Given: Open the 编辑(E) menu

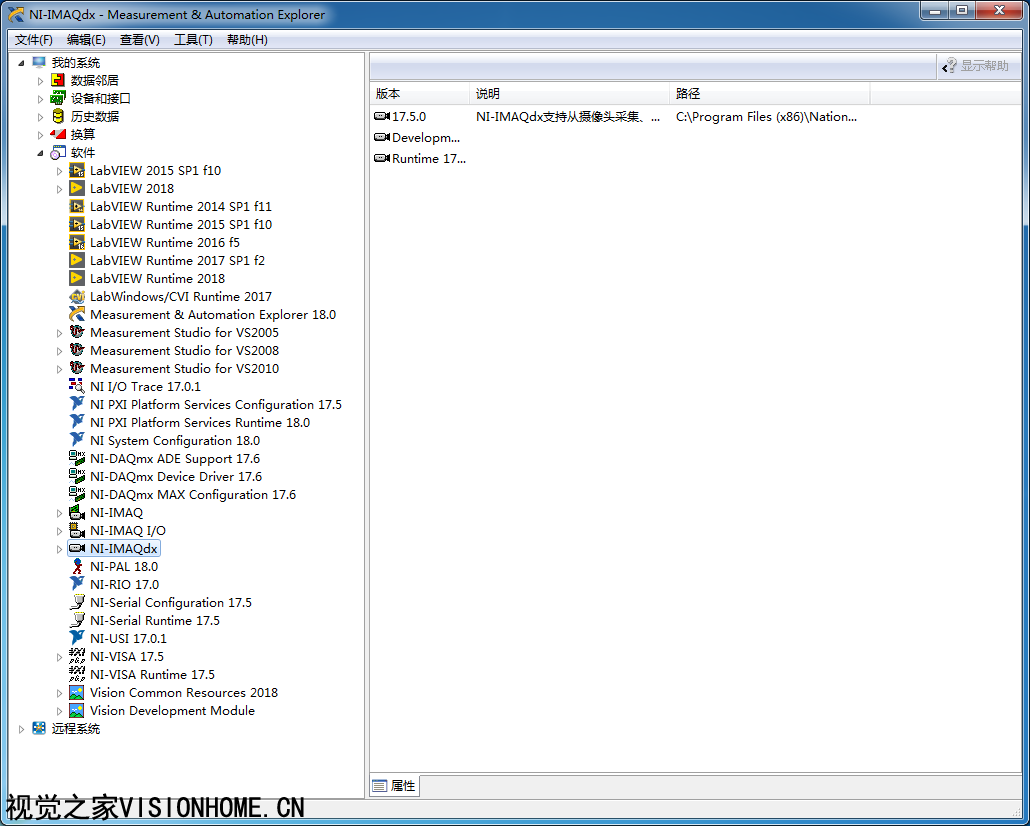Looking at the screenshot, I should 86,40.
